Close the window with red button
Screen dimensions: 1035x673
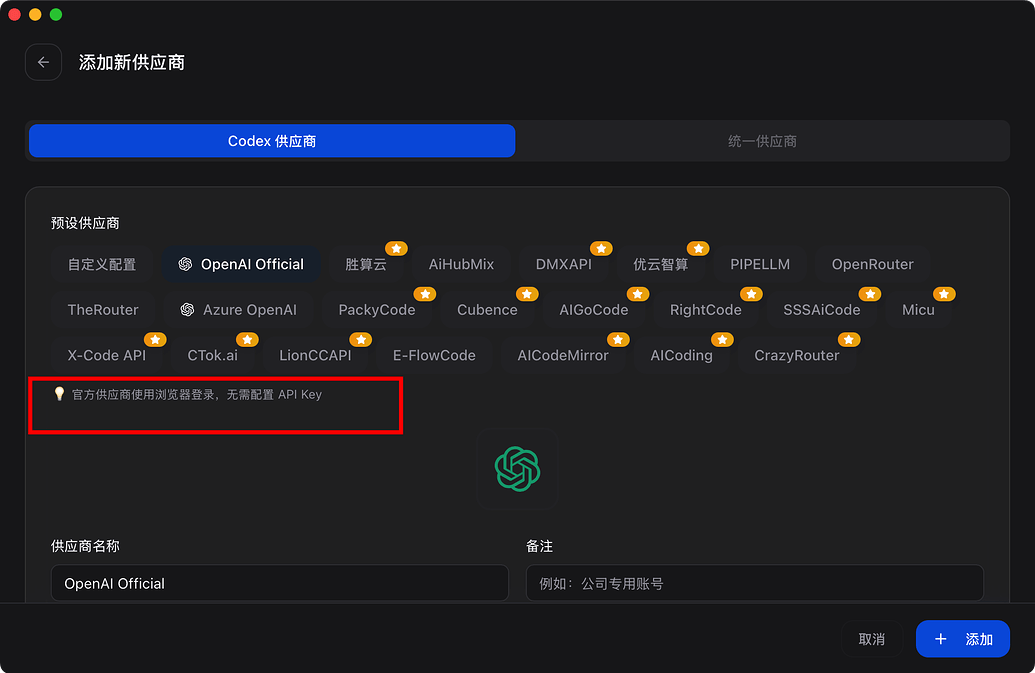(x=15, y=15)
